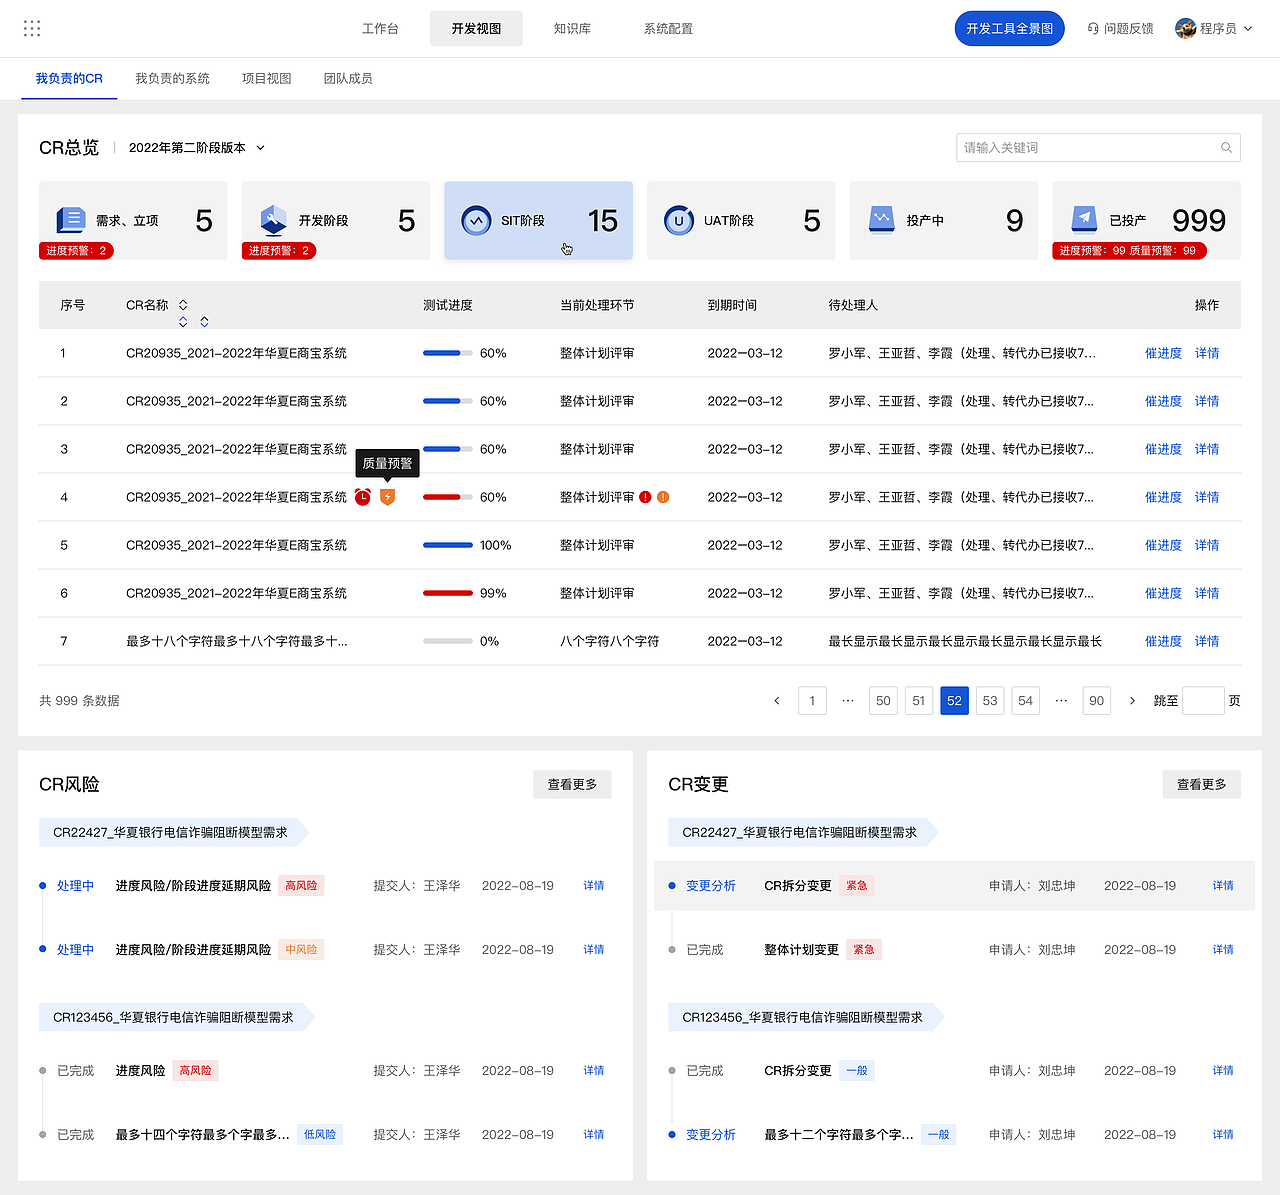1280x1195 pixels.
Task: Select the 团队成员 tab
Action: 348,78
